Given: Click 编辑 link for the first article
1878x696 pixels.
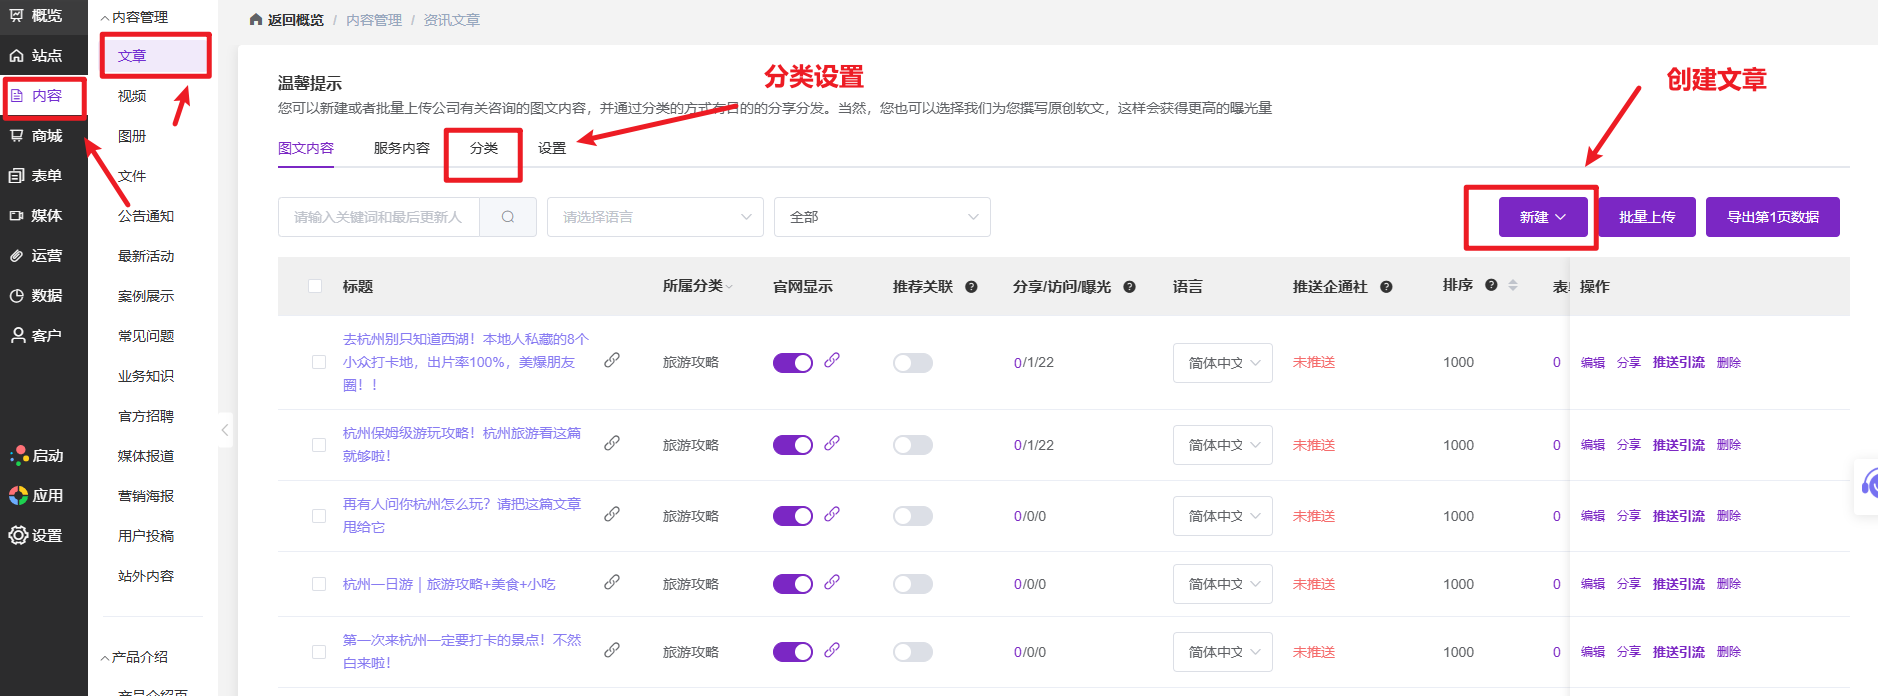Looking at the screenshot, I should pos(1592,362).
